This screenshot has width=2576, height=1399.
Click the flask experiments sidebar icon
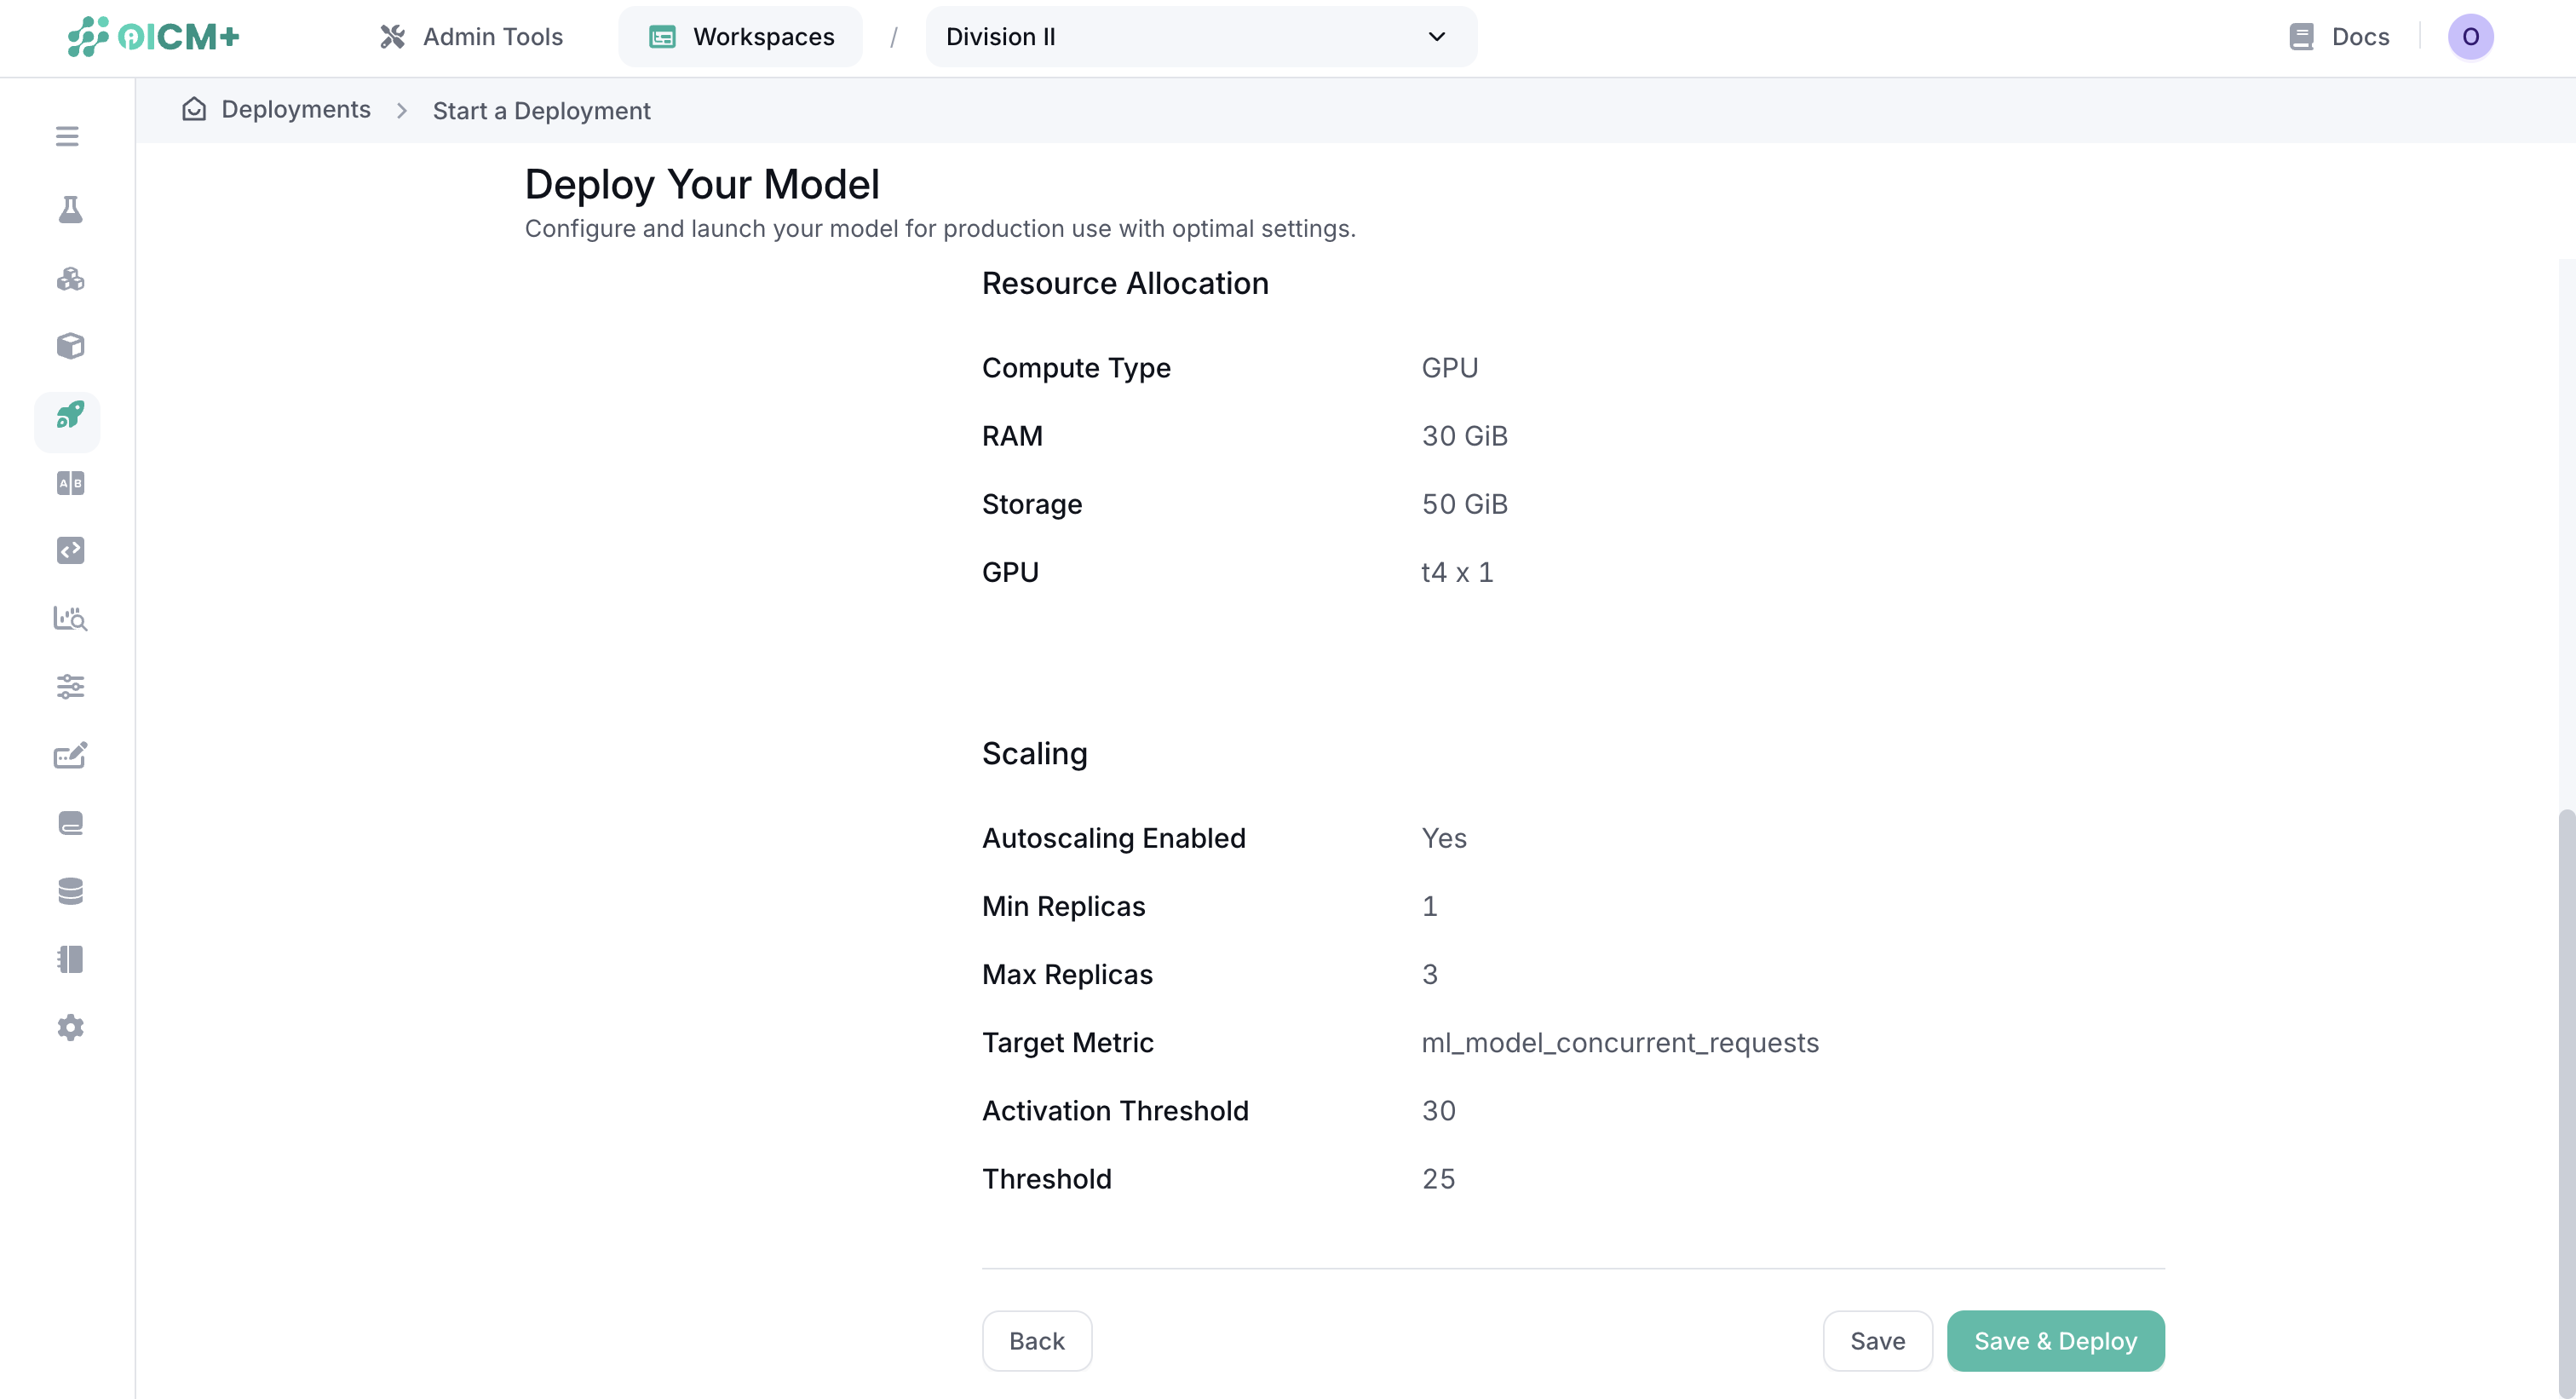pyautogui.click(x=70, y=210)
